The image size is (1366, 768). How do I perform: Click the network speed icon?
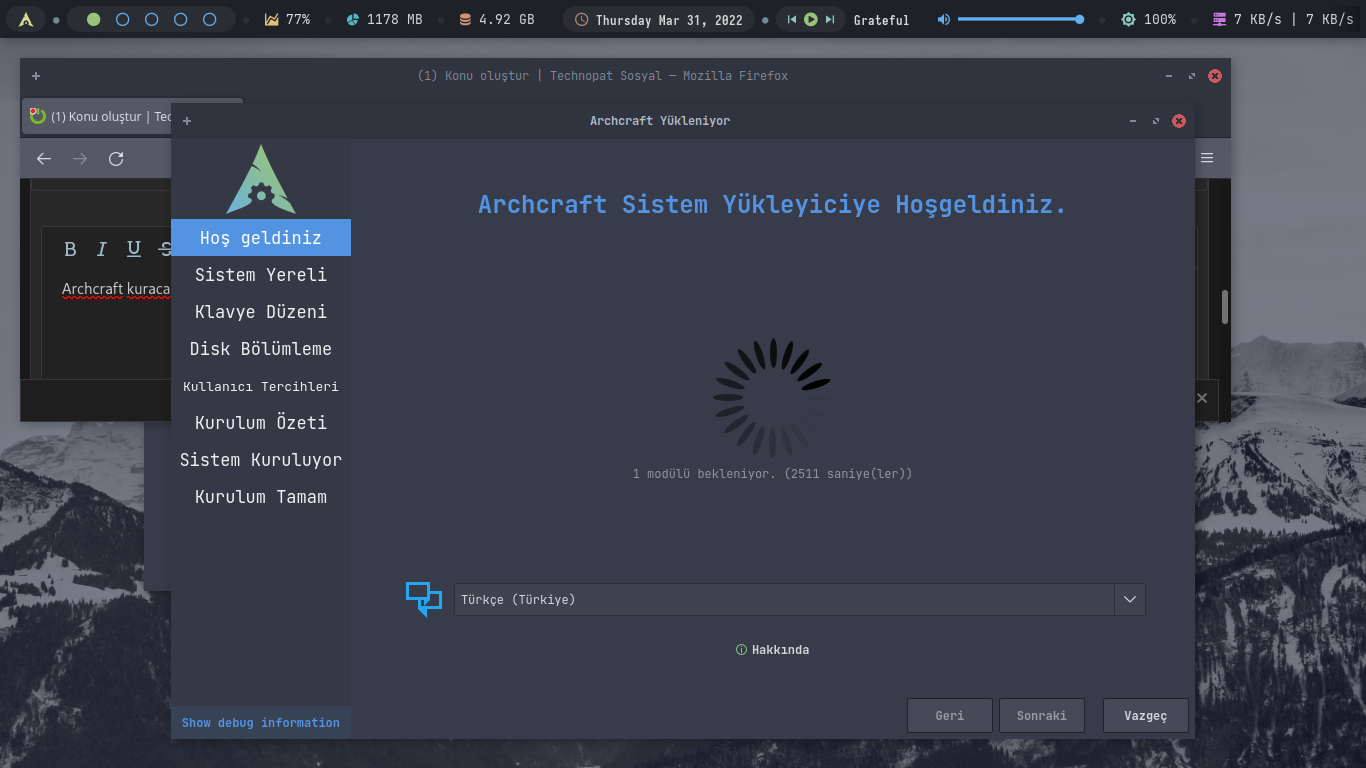(1219, 19)
